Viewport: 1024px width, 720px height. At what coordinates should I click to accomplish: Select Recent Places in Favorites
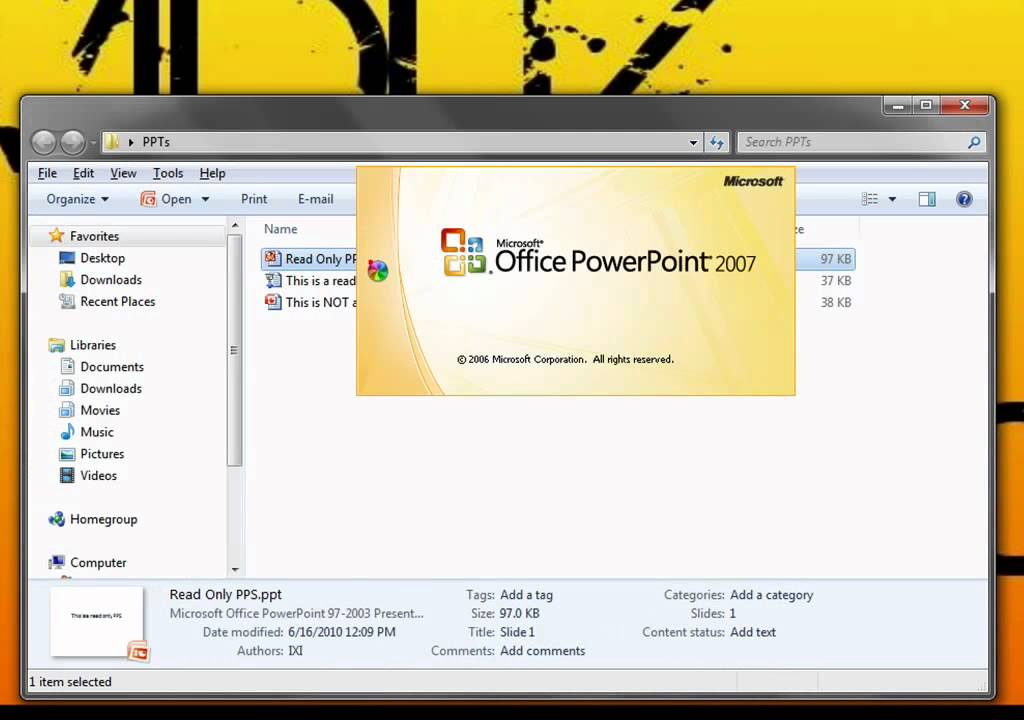point(118,301)
